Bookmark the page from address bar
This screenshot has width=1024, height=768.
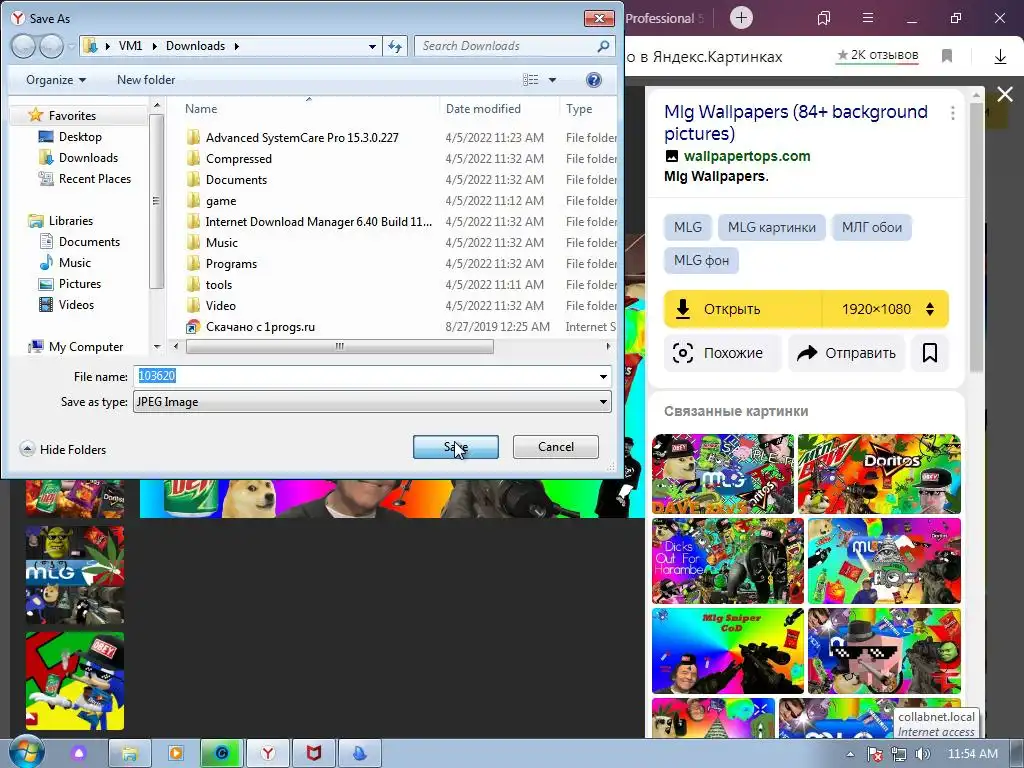(947, 56)
